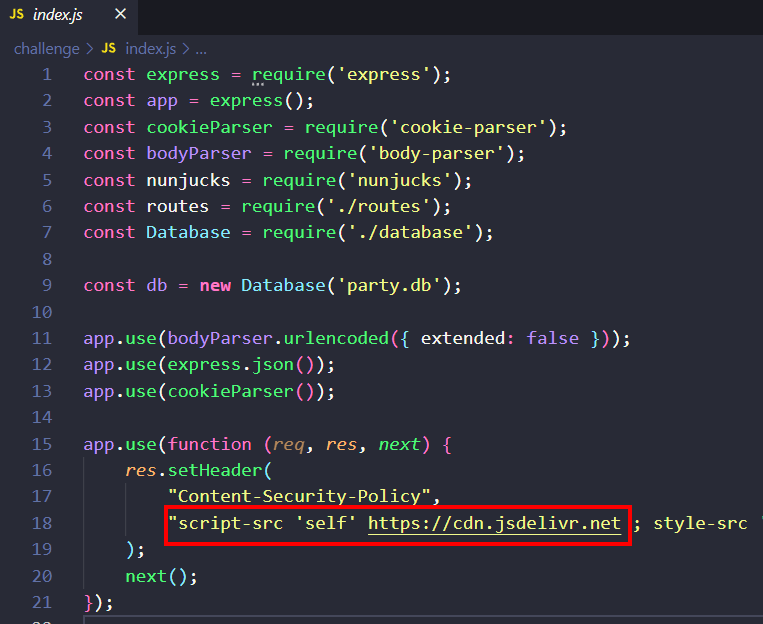
Task: Click line number 18 in the gutter
Action: (41, 524)
